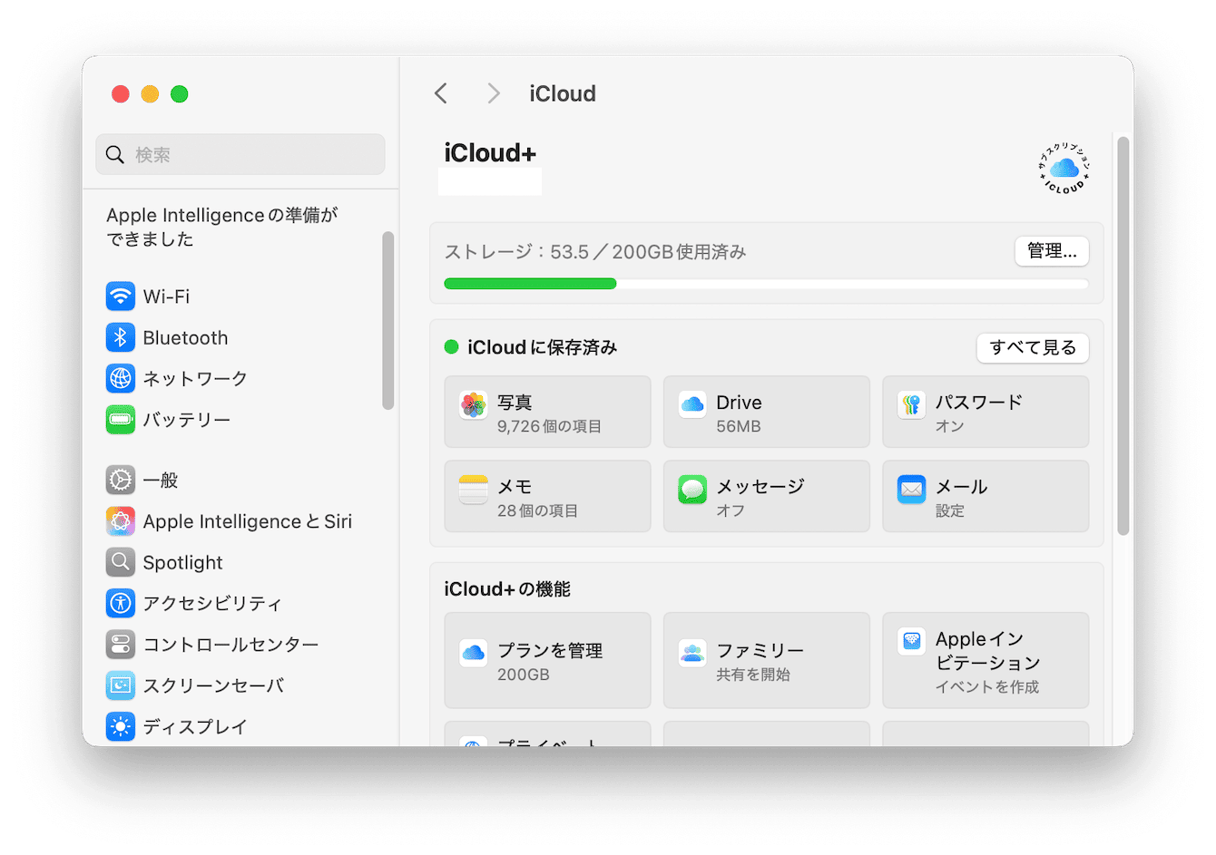
Task: Select コントロールセンター in the sidebar
Action: click(x=120, y=644)
